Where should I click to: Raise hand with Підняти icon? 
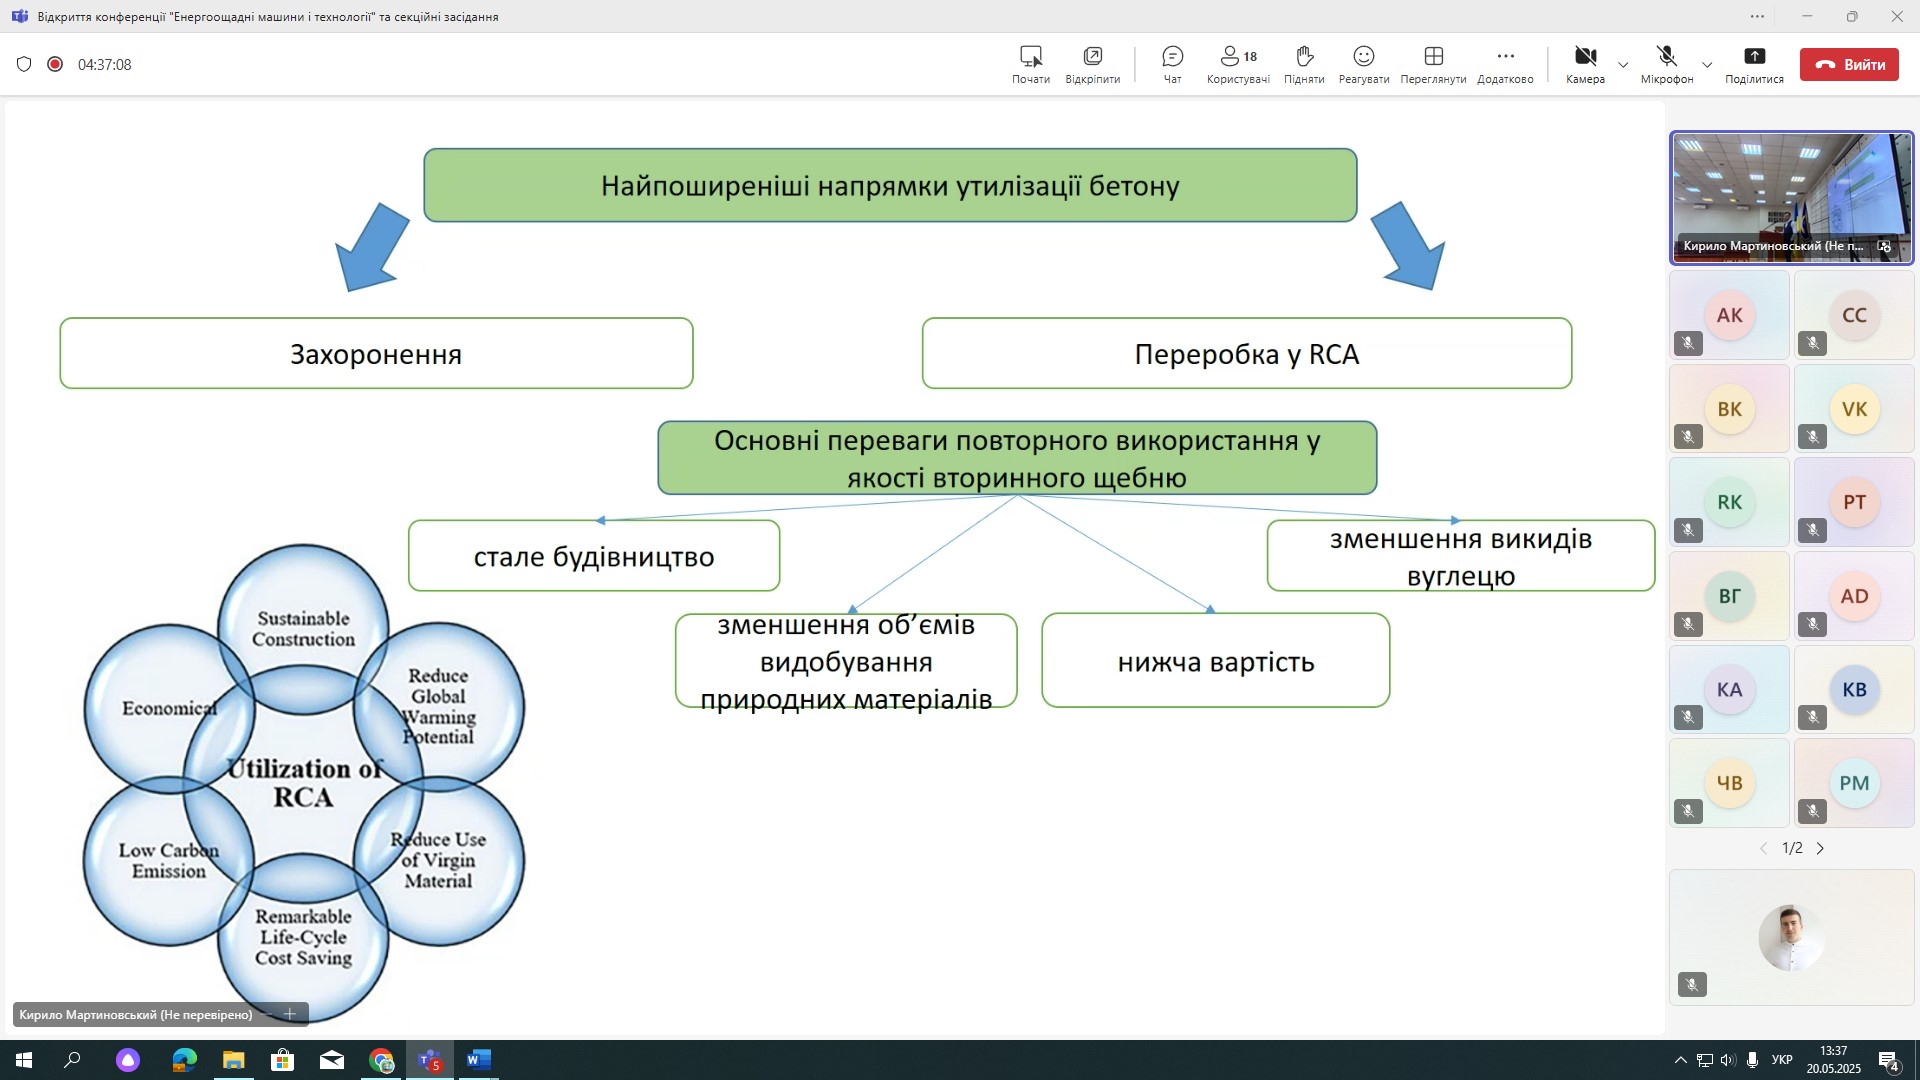[x=1304, y=57]
